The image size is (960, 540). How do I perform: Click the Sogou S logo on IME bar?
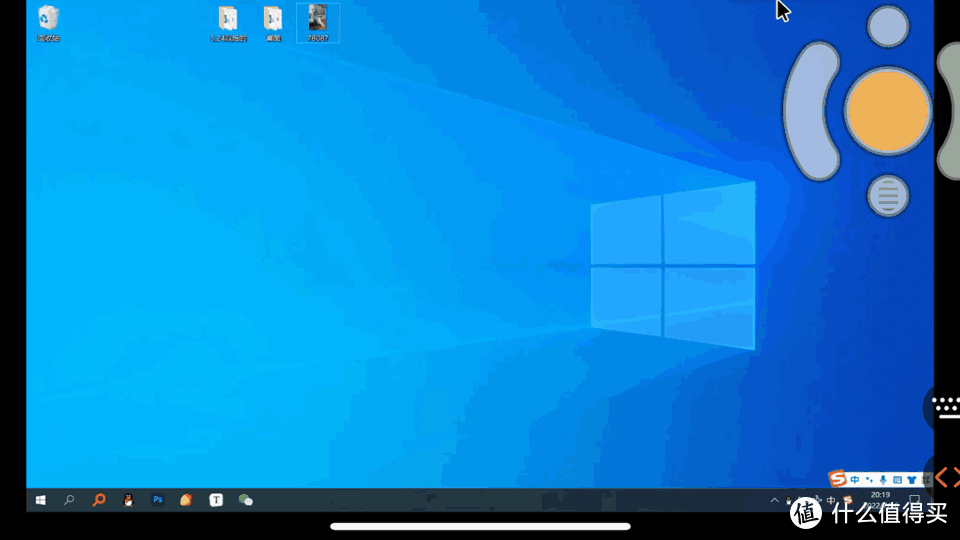click(837, 478)
